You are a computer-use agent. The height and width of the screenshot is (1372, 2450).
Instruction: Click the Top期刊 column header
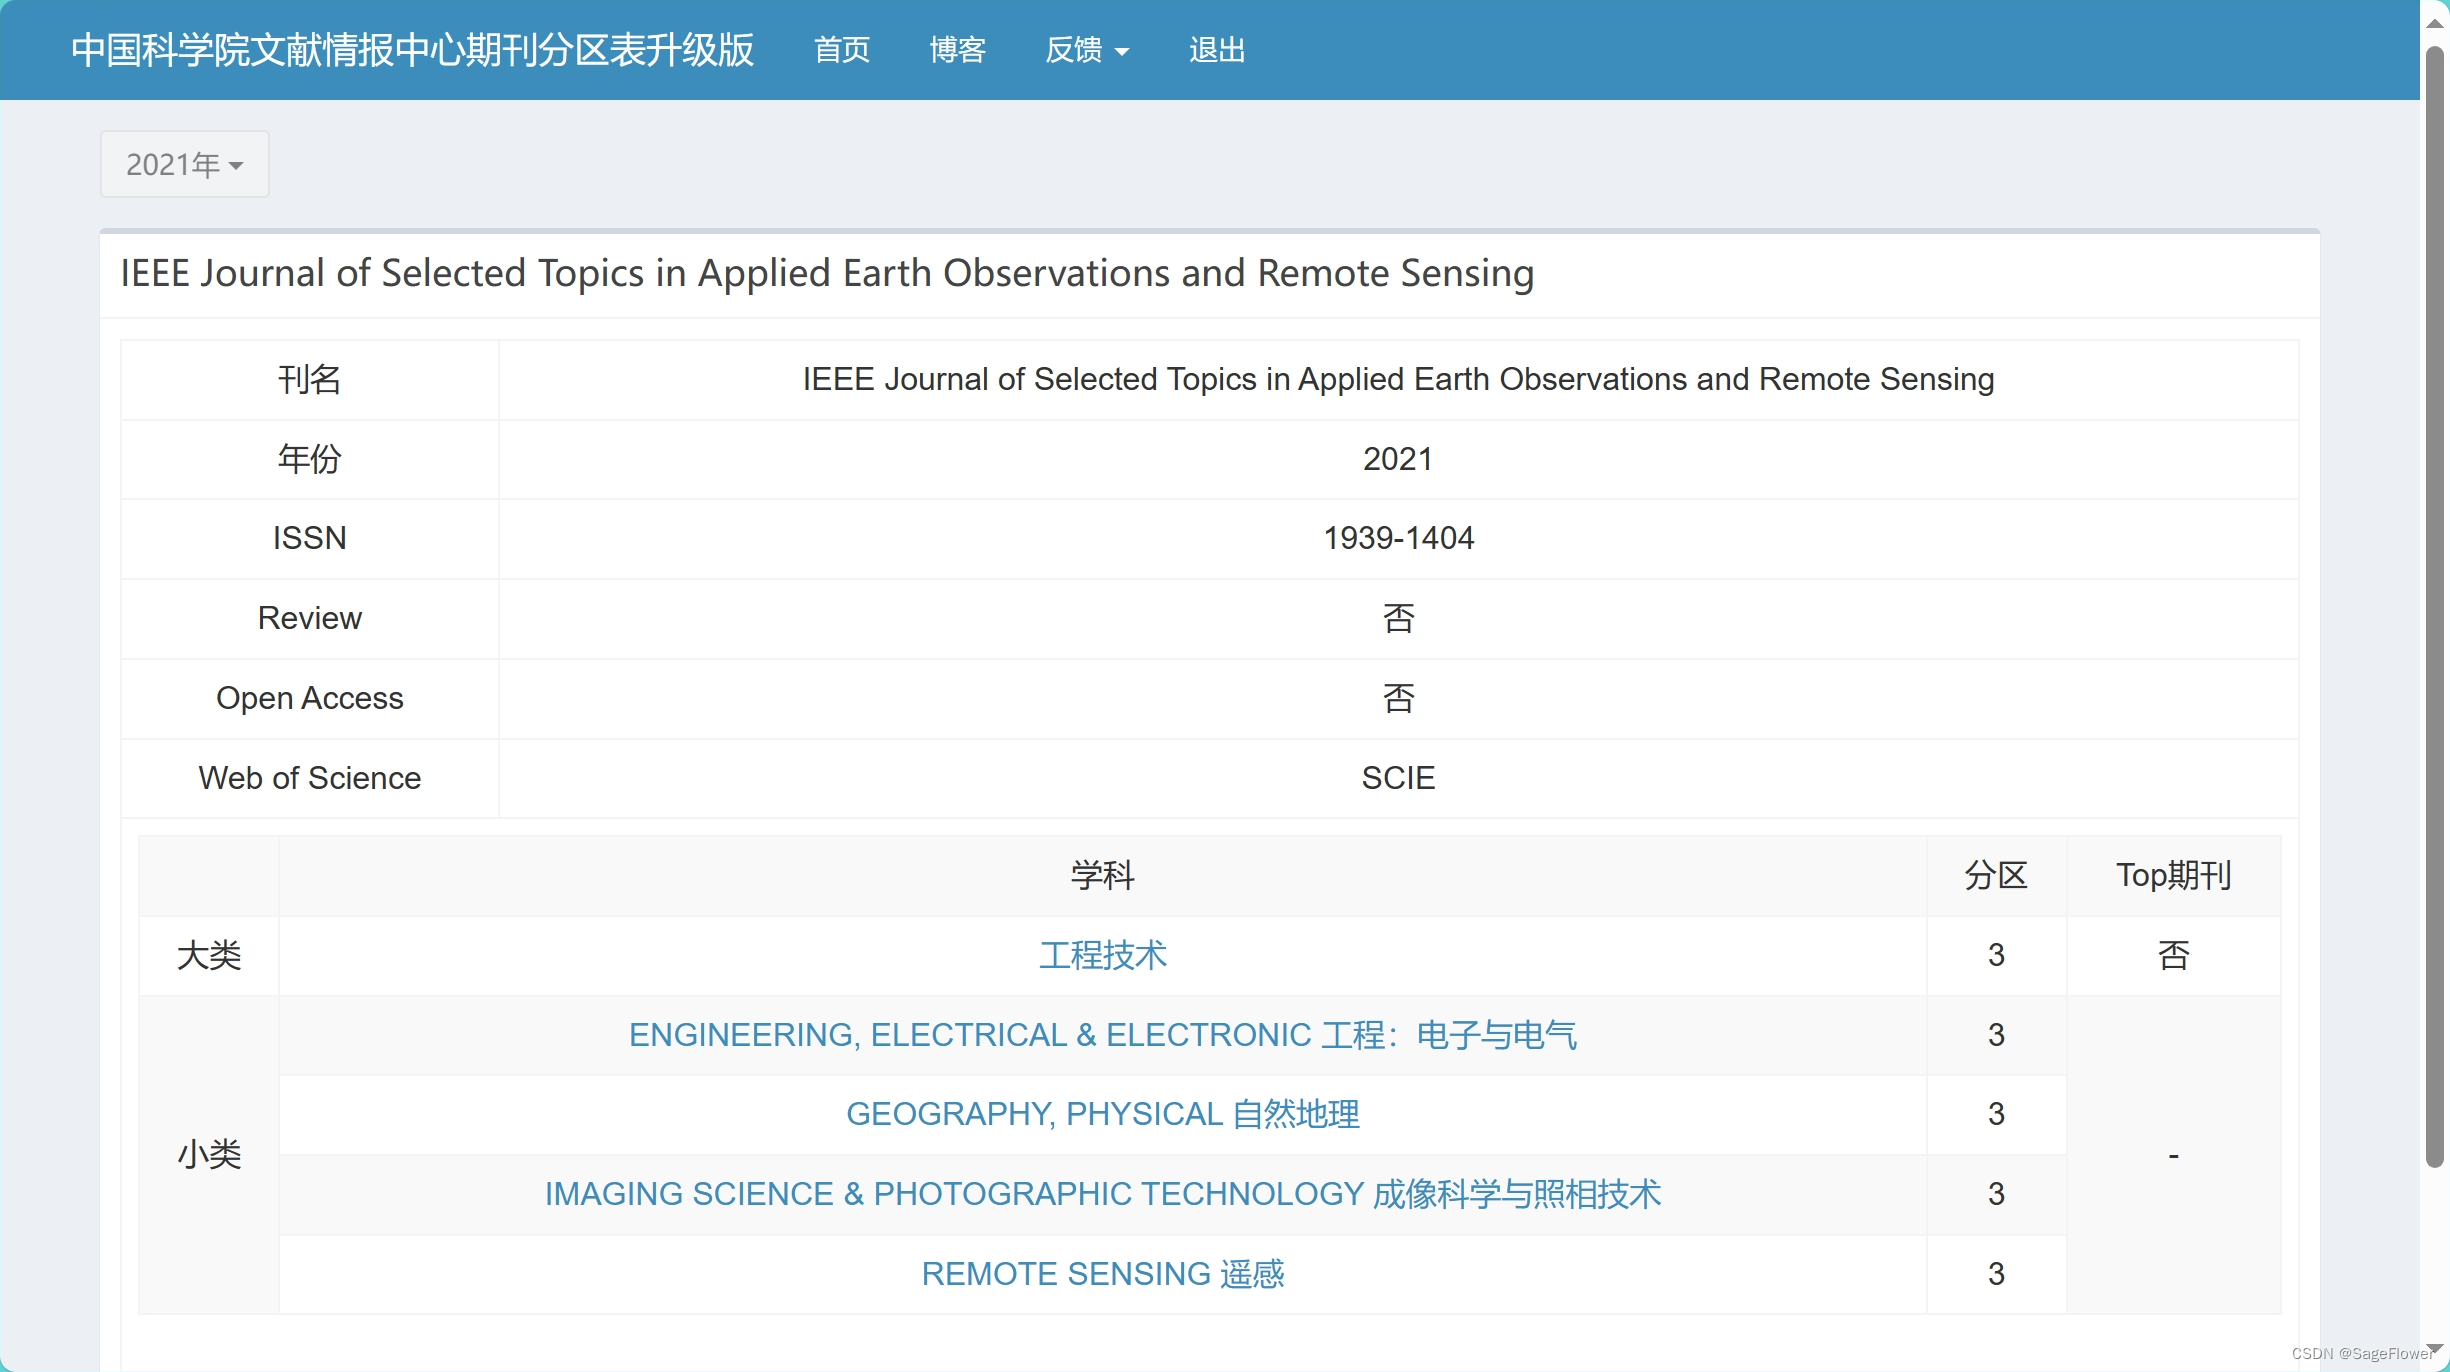click(2174, 875)
